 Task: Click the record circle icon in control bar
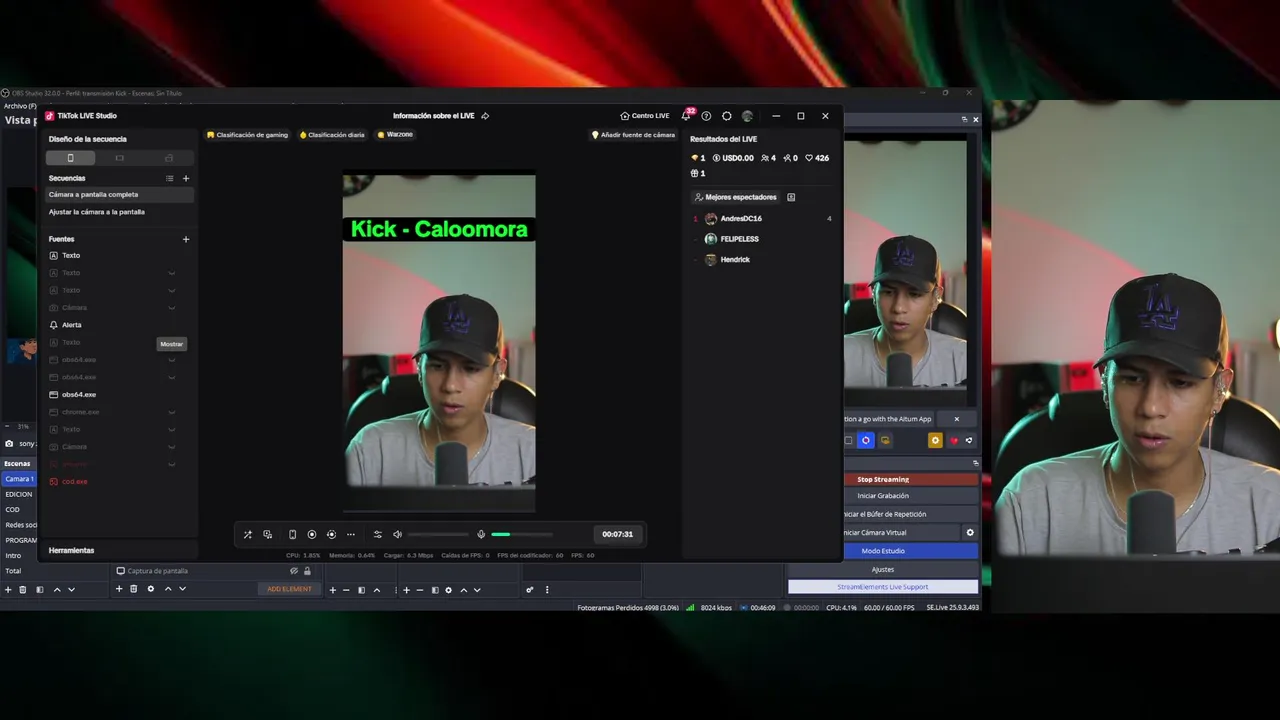(x=312, y=534)
